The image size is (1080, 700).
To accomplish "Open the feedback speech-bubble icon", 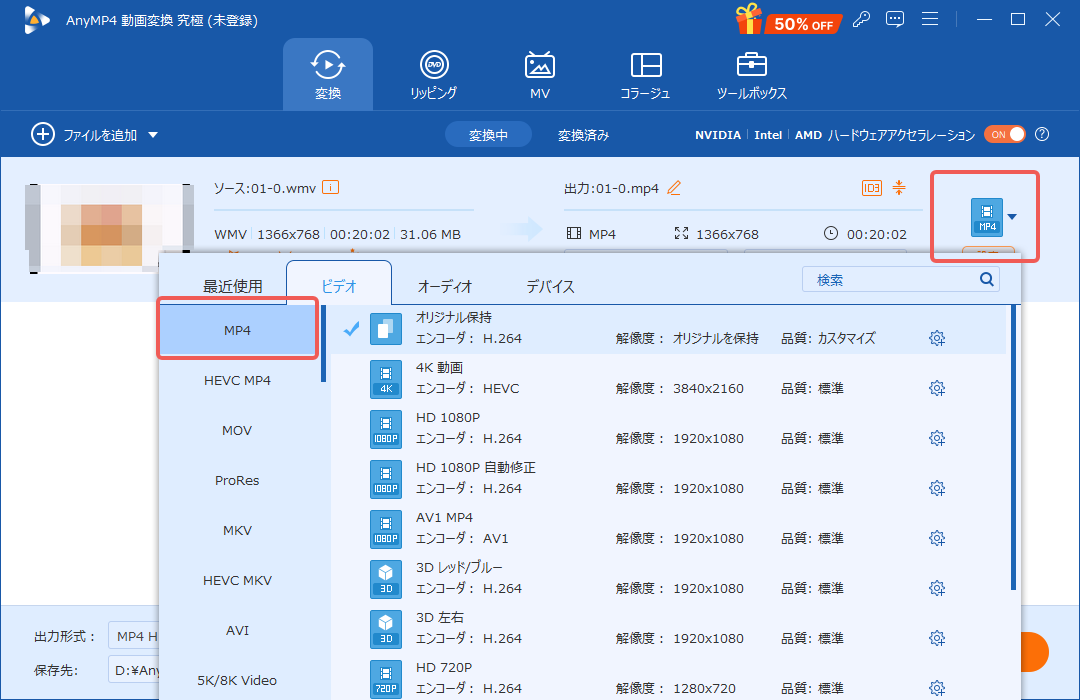I will click(895, 18).
